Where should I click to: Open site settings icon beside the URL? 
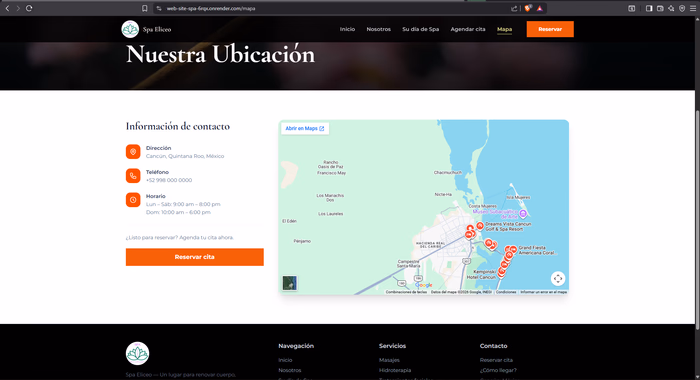point(159,8)
